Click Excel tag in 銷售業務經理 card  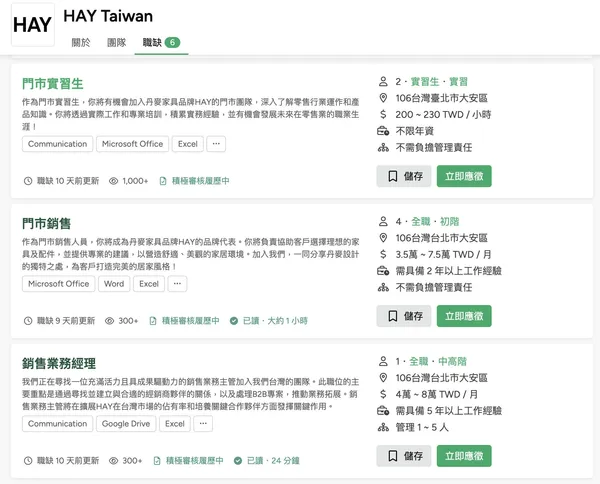pos(174,424)
